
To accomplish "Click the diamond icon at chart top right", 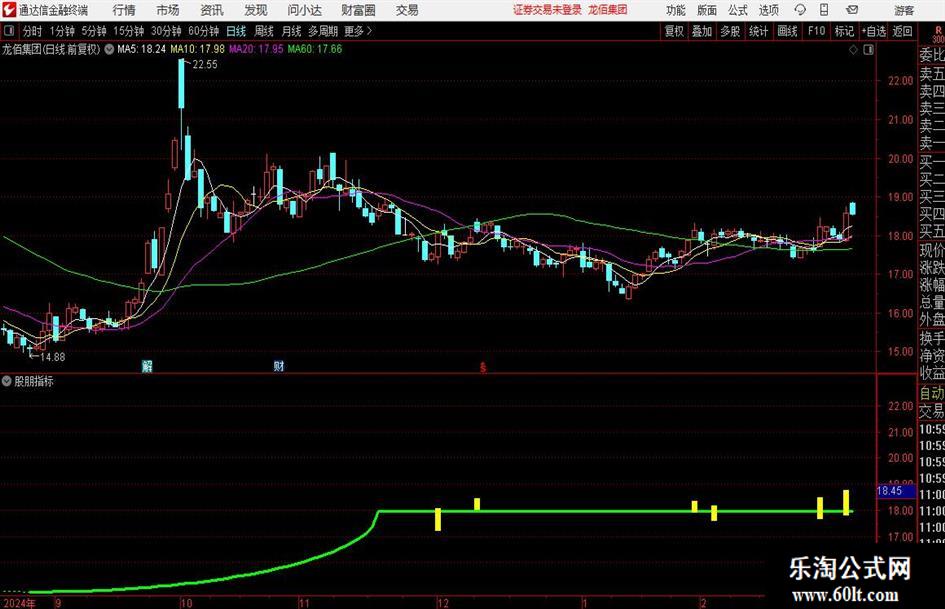I will [x=853, y=50].
